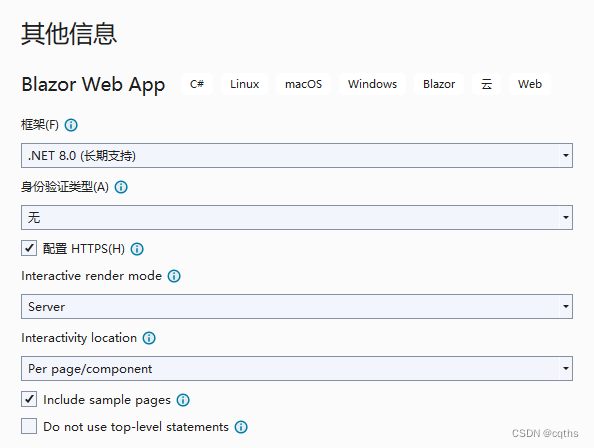
Task: Click info icon for top-level statements option
Action: pos(241,427)
